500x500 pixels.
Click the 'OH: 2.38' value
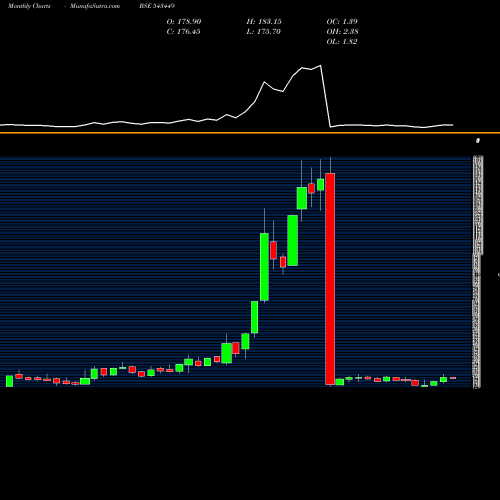click(342, 31)
